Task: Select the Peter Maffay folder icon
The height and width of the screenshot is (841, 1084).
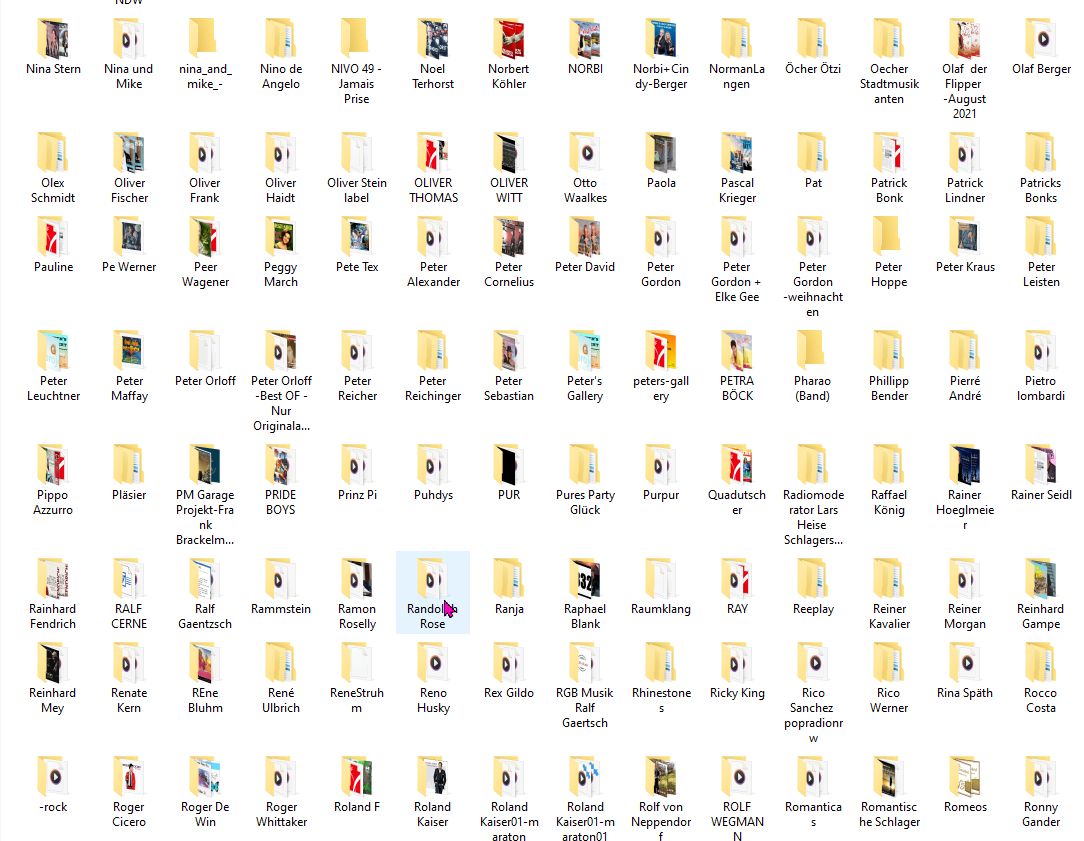Action: [129, 351]
